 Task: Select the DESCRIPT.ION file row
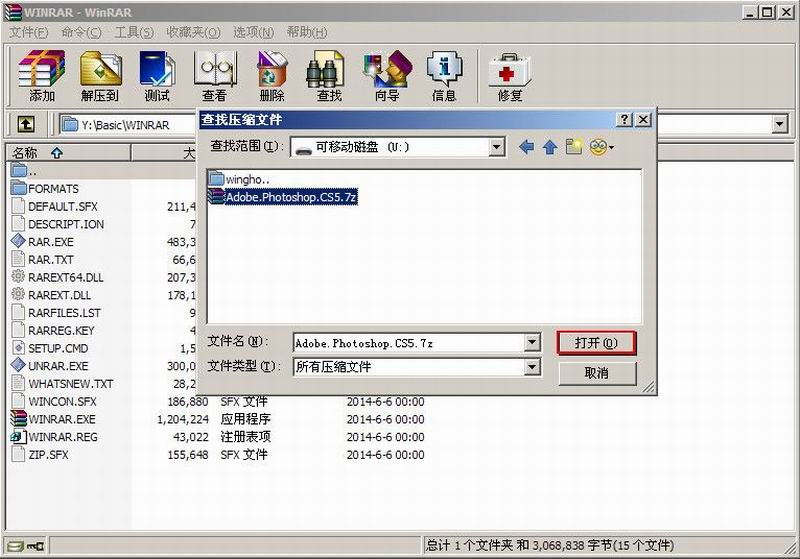66,224
